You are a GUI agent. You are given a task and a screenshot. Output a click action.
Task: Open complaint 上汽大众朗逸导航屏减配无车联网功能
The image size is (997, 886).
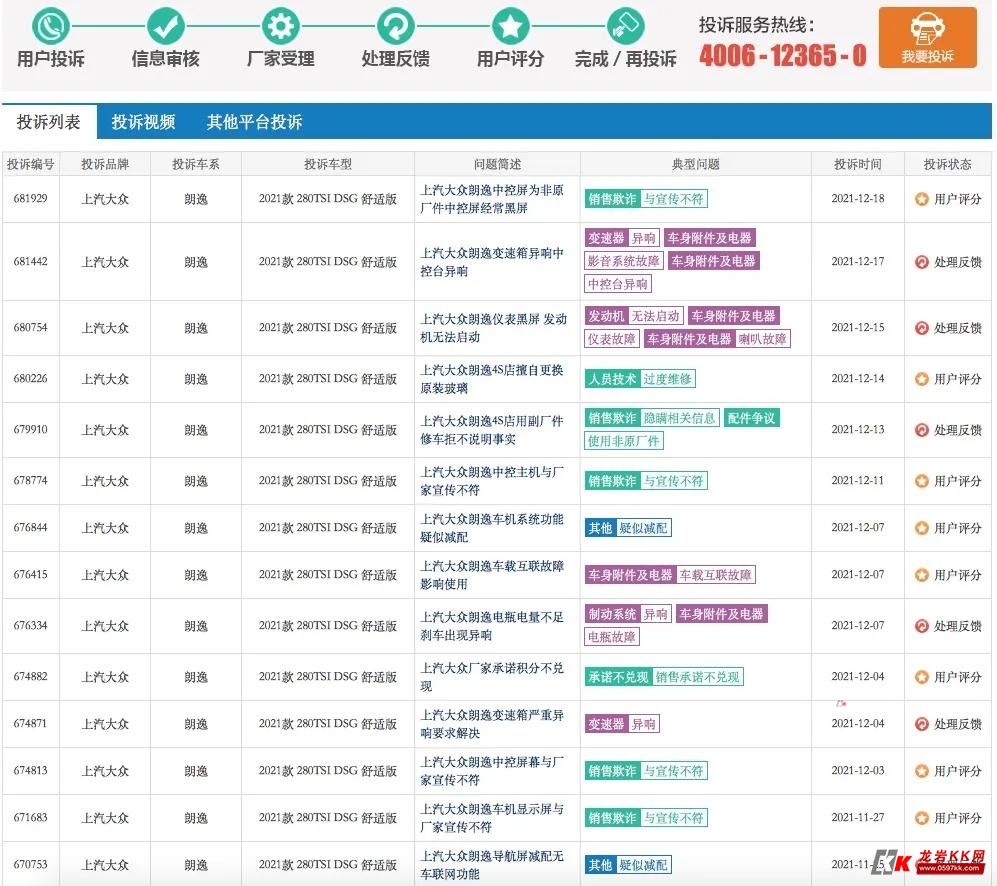click(x=492, y=865)
